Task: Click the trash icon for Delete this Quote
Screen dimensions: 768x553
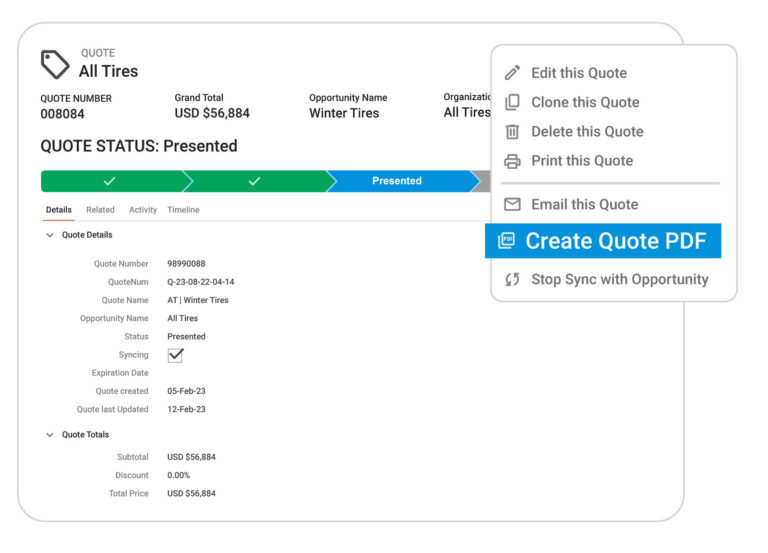Action: tap(512, 131)
